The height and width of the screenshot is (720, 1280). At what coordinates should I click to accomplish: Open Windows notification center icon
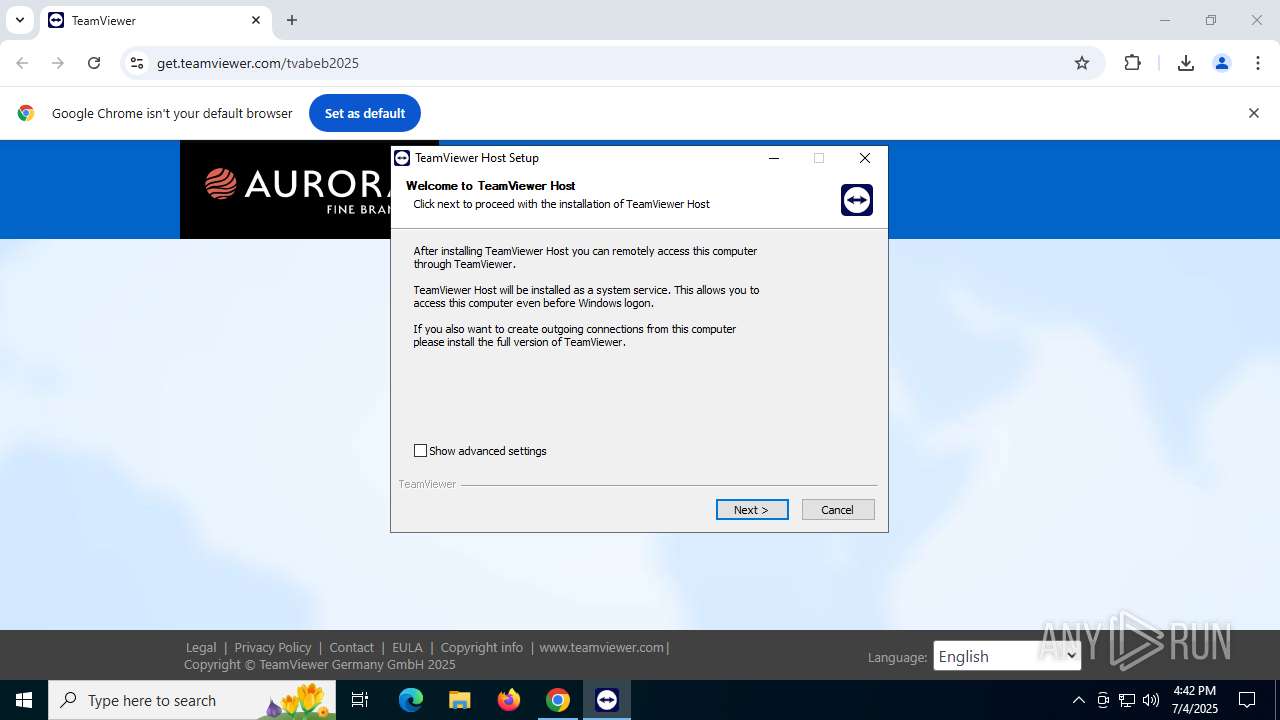[1247, 700]
